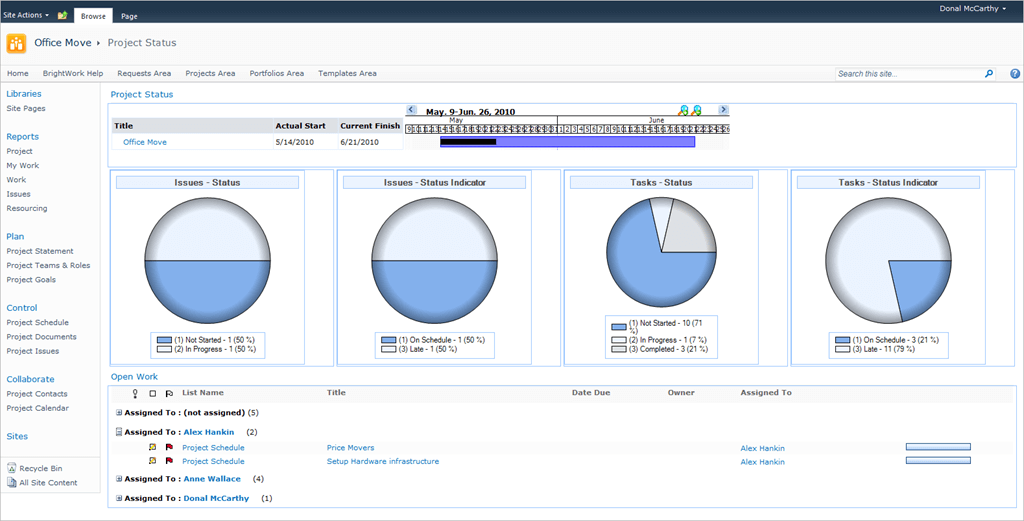Click the orange Office Move site logo
Viewport: 1024px width, 521px height.
coord(16,43)
